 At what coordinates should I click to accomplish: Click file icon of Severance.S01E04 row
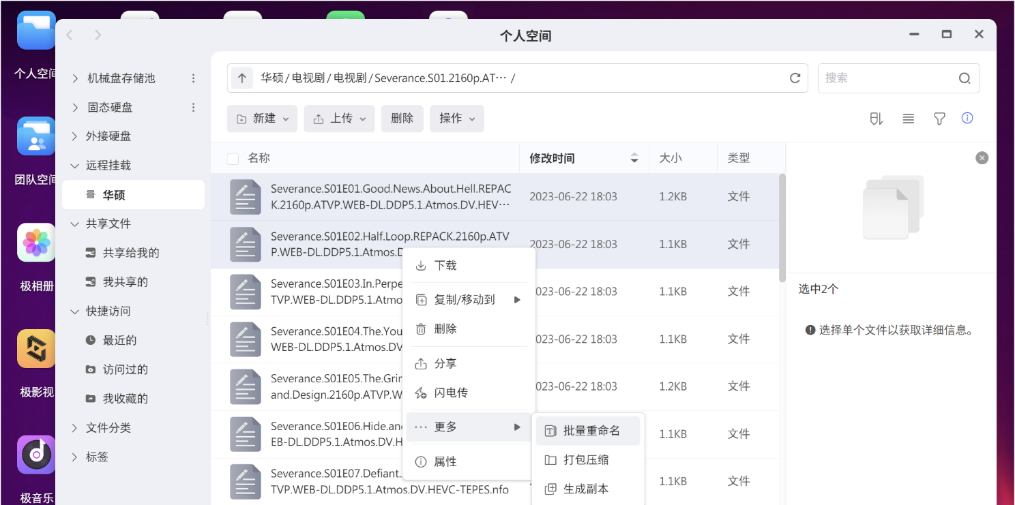pyautogui.click(x=245, y=339)
